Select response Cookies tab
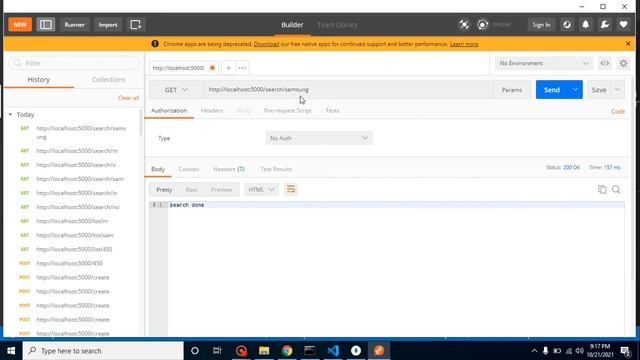This screenshot has height=360, width=640. [x=189, y=169]
